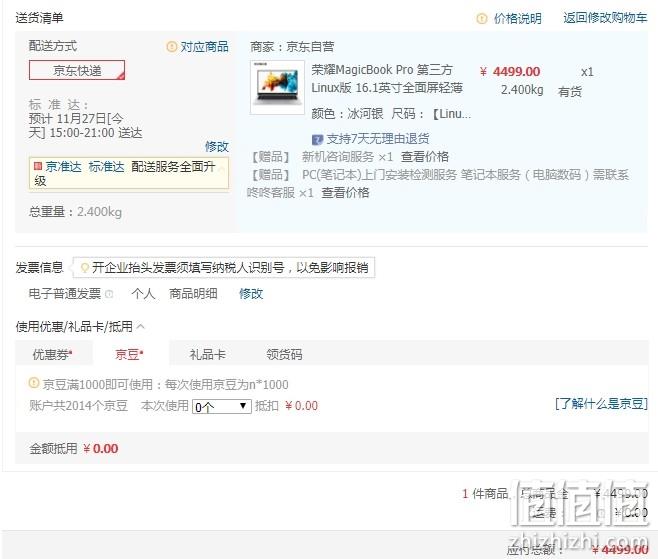Click the 标准达 link

click(x=107, y=167)
